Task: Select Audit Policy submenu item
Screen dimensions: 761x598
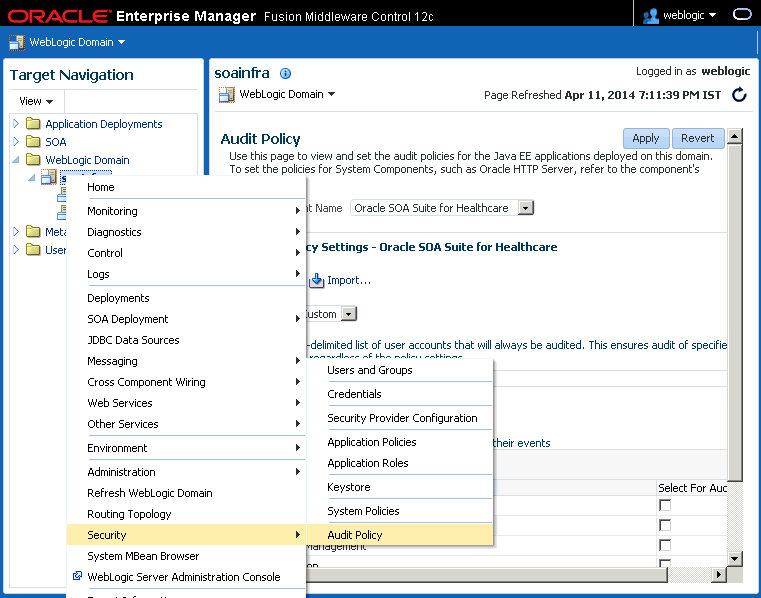Action: pyautogui.click(x=400, y=535)
